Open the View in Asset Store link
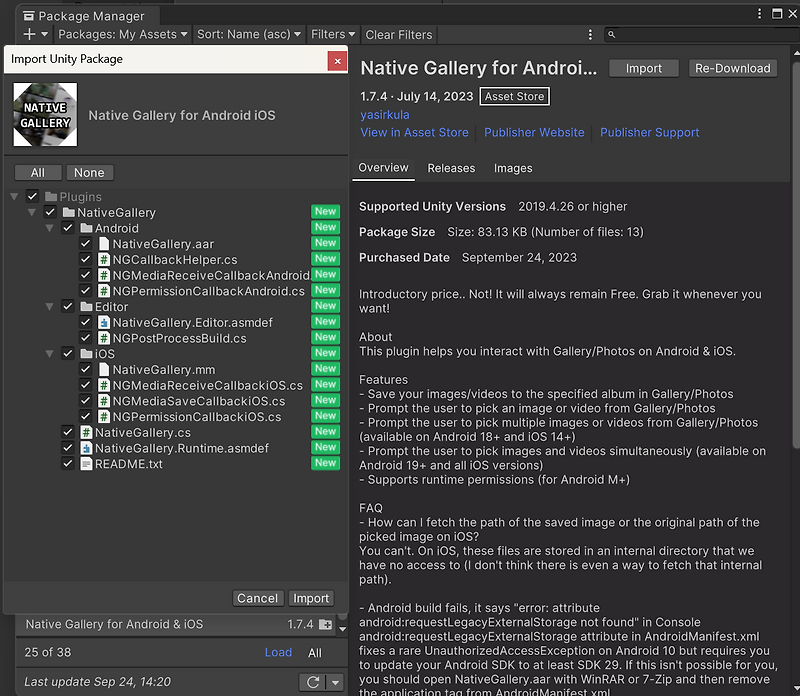Viewport: 800px width, 696px height. (414, 132)
